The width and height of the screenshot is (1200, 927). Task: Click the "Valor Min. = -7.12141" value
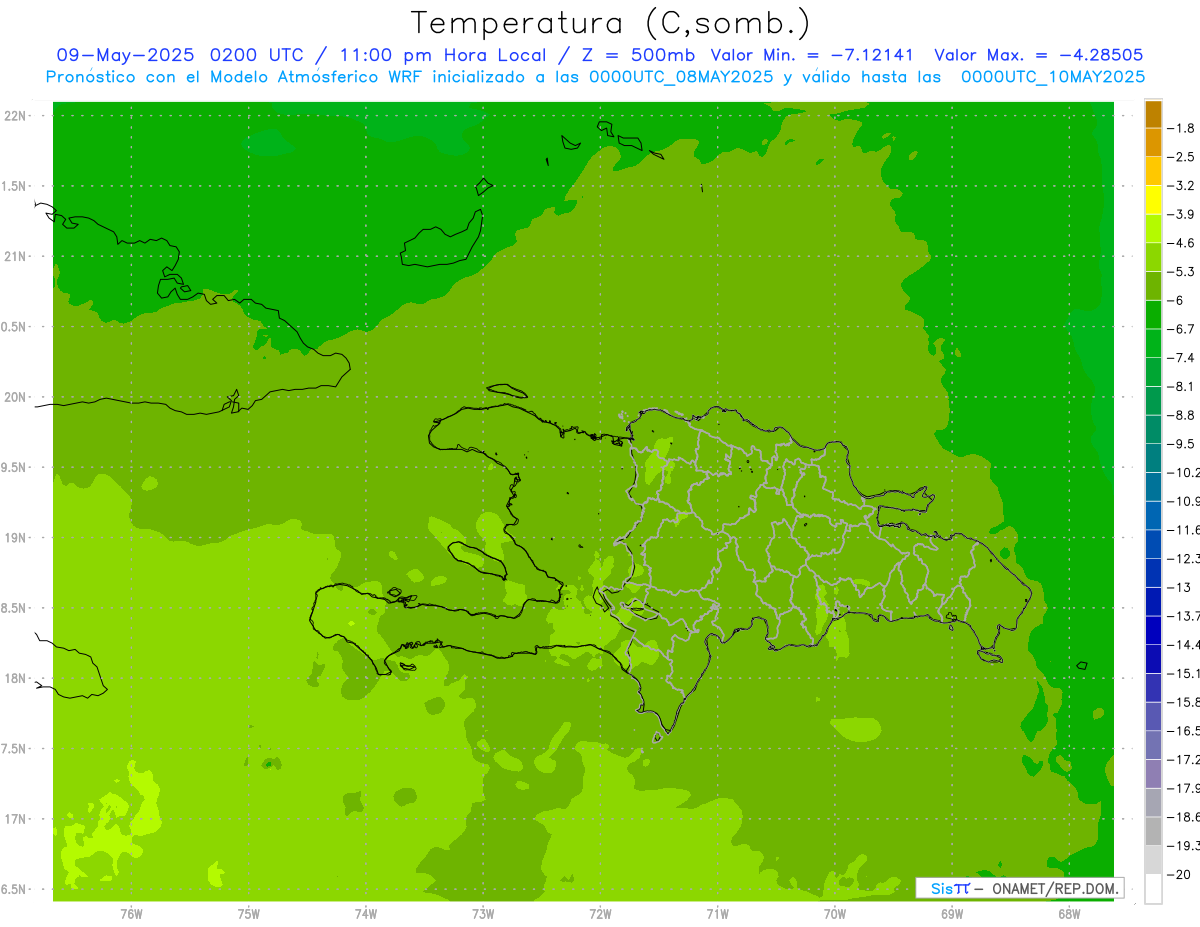coord(812,55)
